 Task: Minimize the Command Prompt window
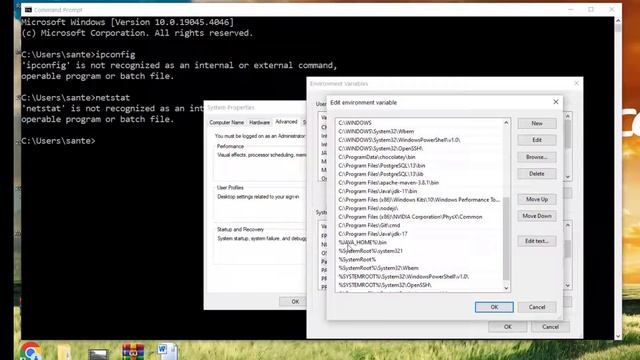pos(571,9)
